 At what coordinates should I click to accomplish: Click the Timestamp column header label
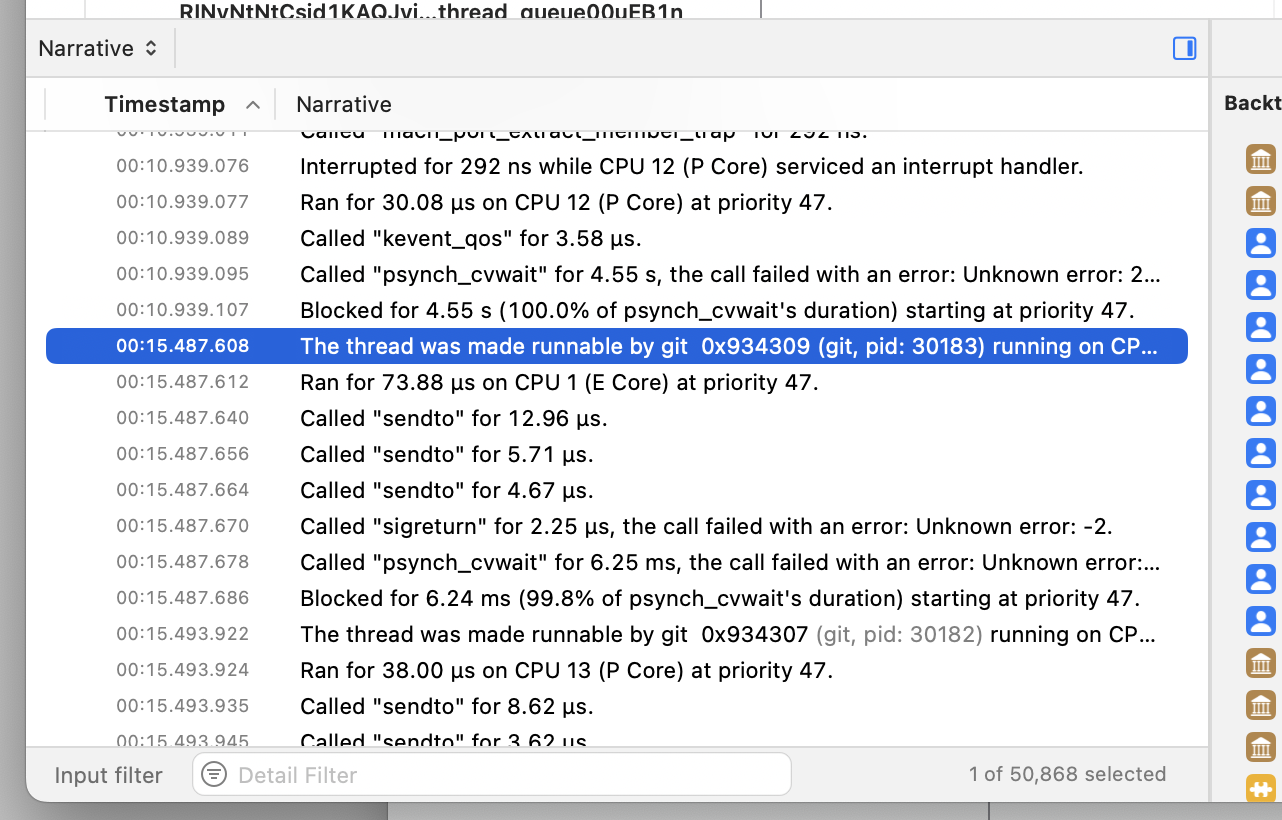[164, 105]
